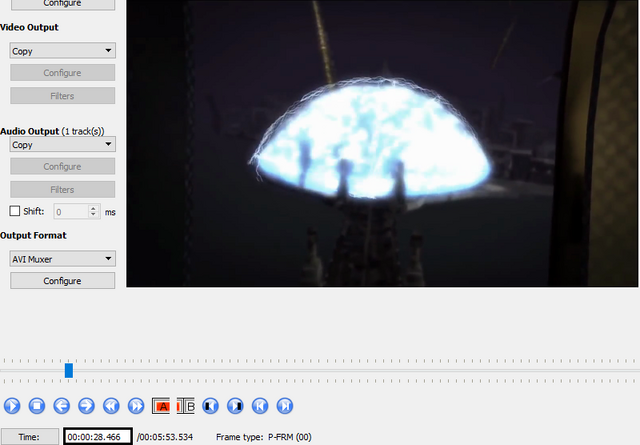Seek to next black frame icon
The height and width of the screenshot is (445, 640).
[x=235, y=406]
